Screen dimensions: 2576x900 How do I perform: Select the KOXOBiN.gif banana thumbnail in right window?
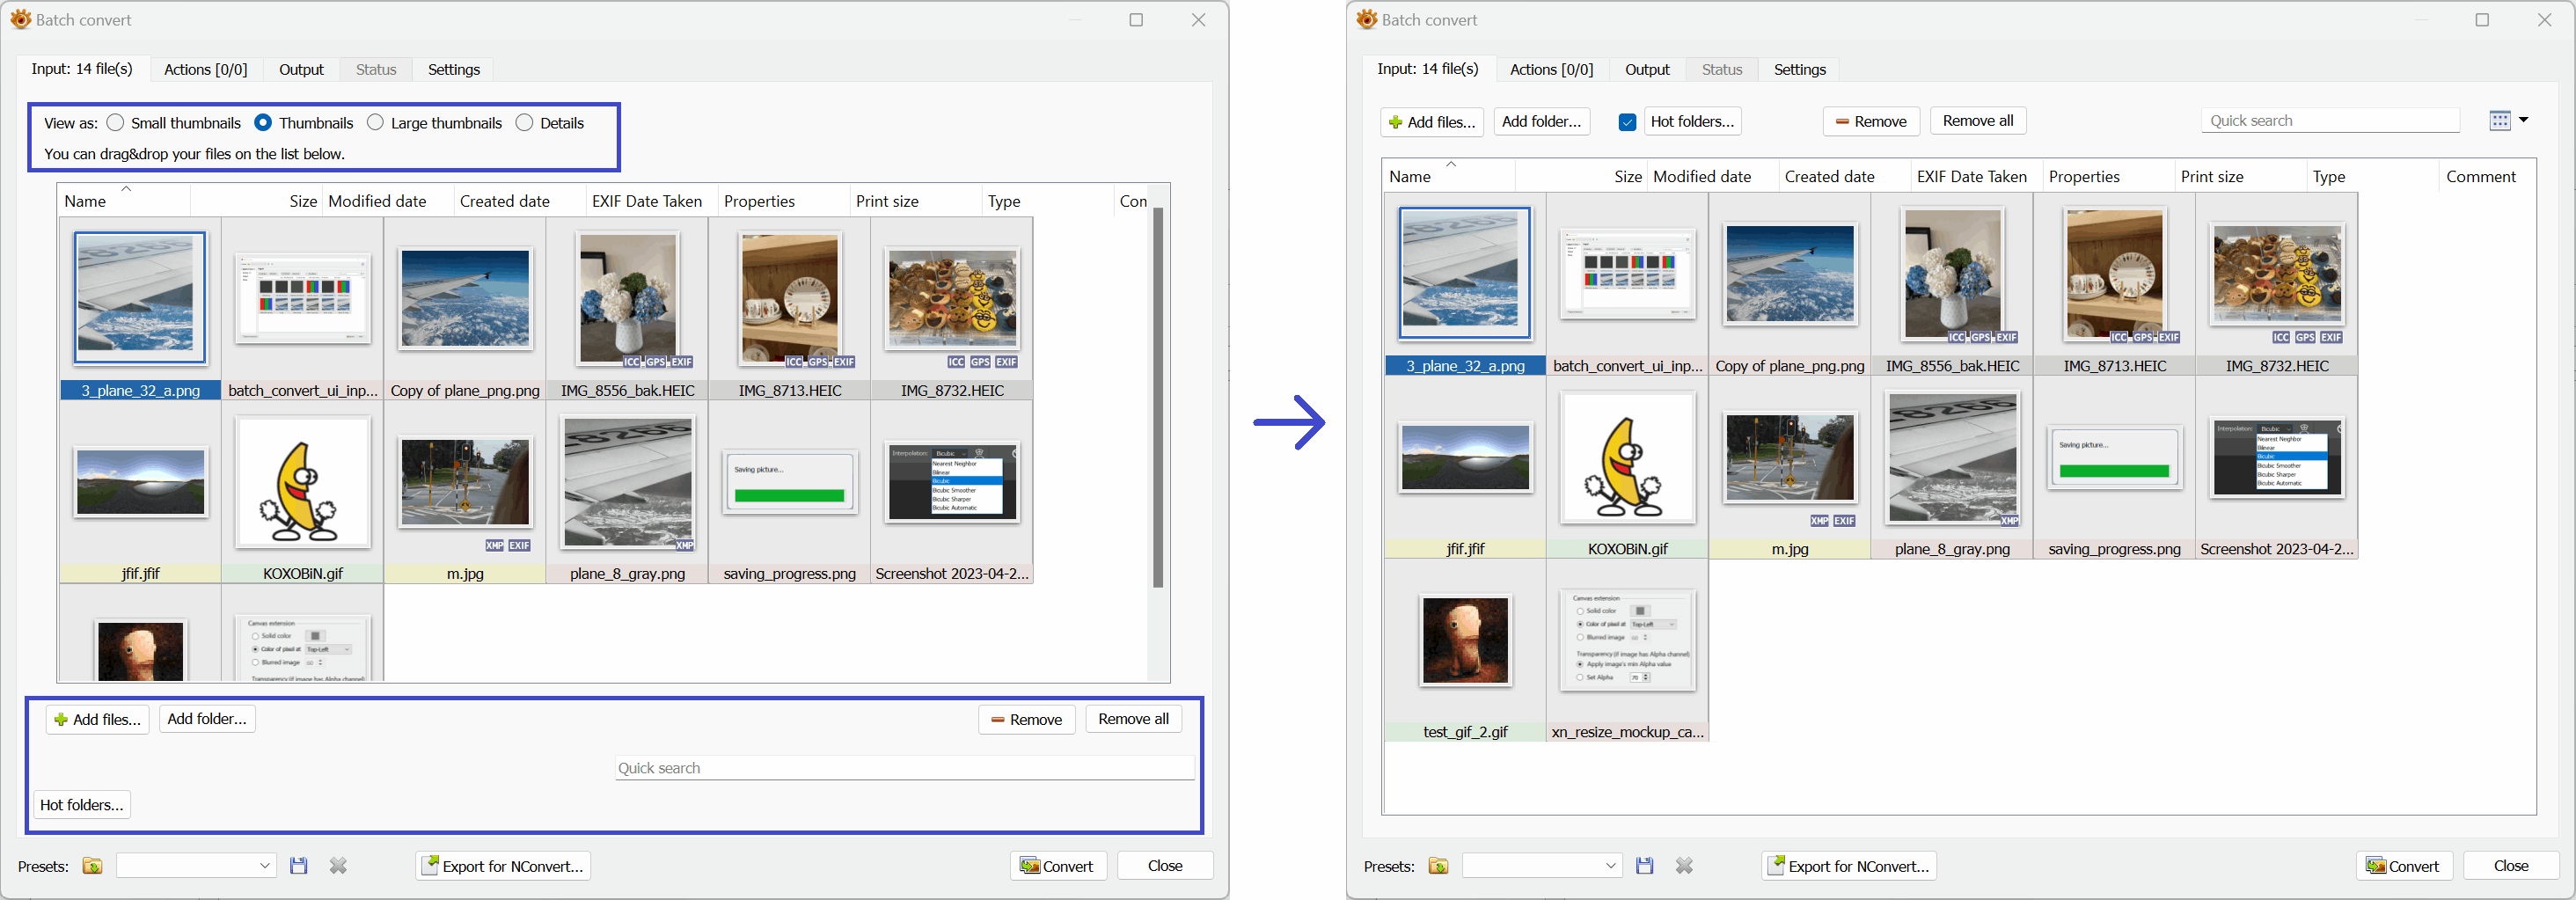pyautogui.click(x=1627, y=458)
